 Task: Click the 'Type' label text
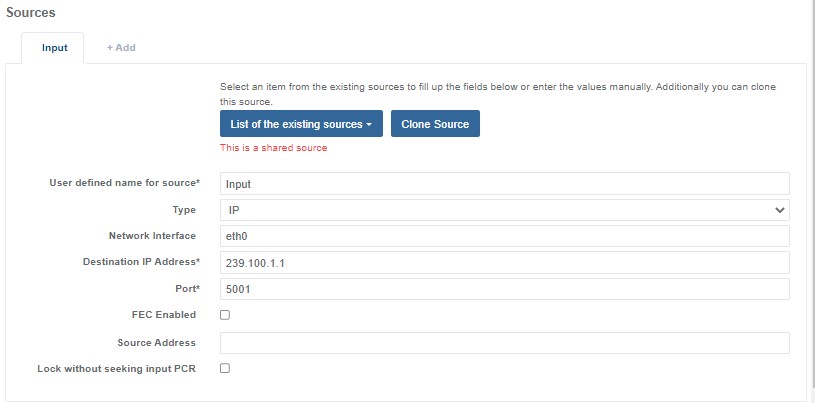tap(184, 210)
